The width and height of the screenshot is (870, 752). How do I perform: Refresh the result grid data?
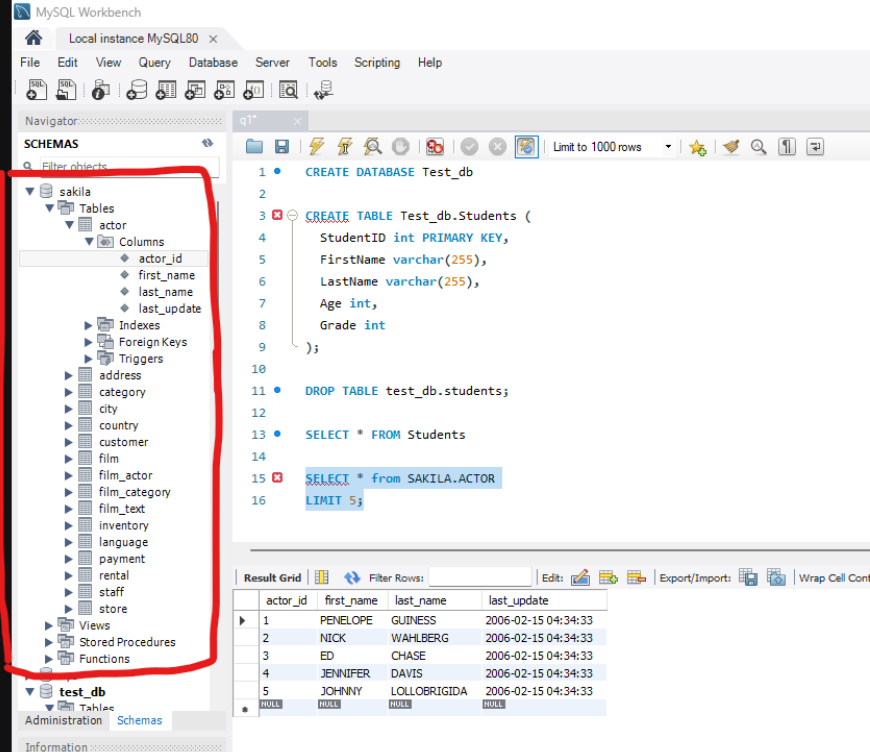click(x=352, y=578)
